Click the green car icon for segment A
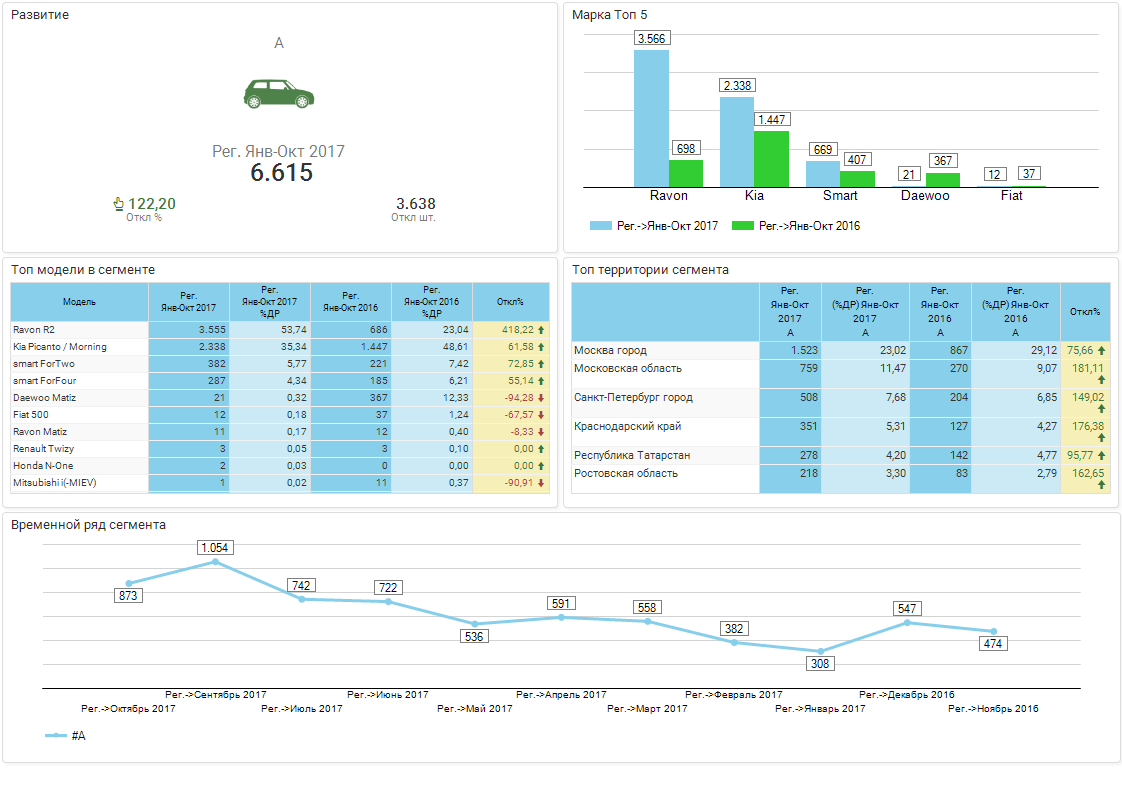This screenshot has width=1122, height=793. (x=279, y=93)
